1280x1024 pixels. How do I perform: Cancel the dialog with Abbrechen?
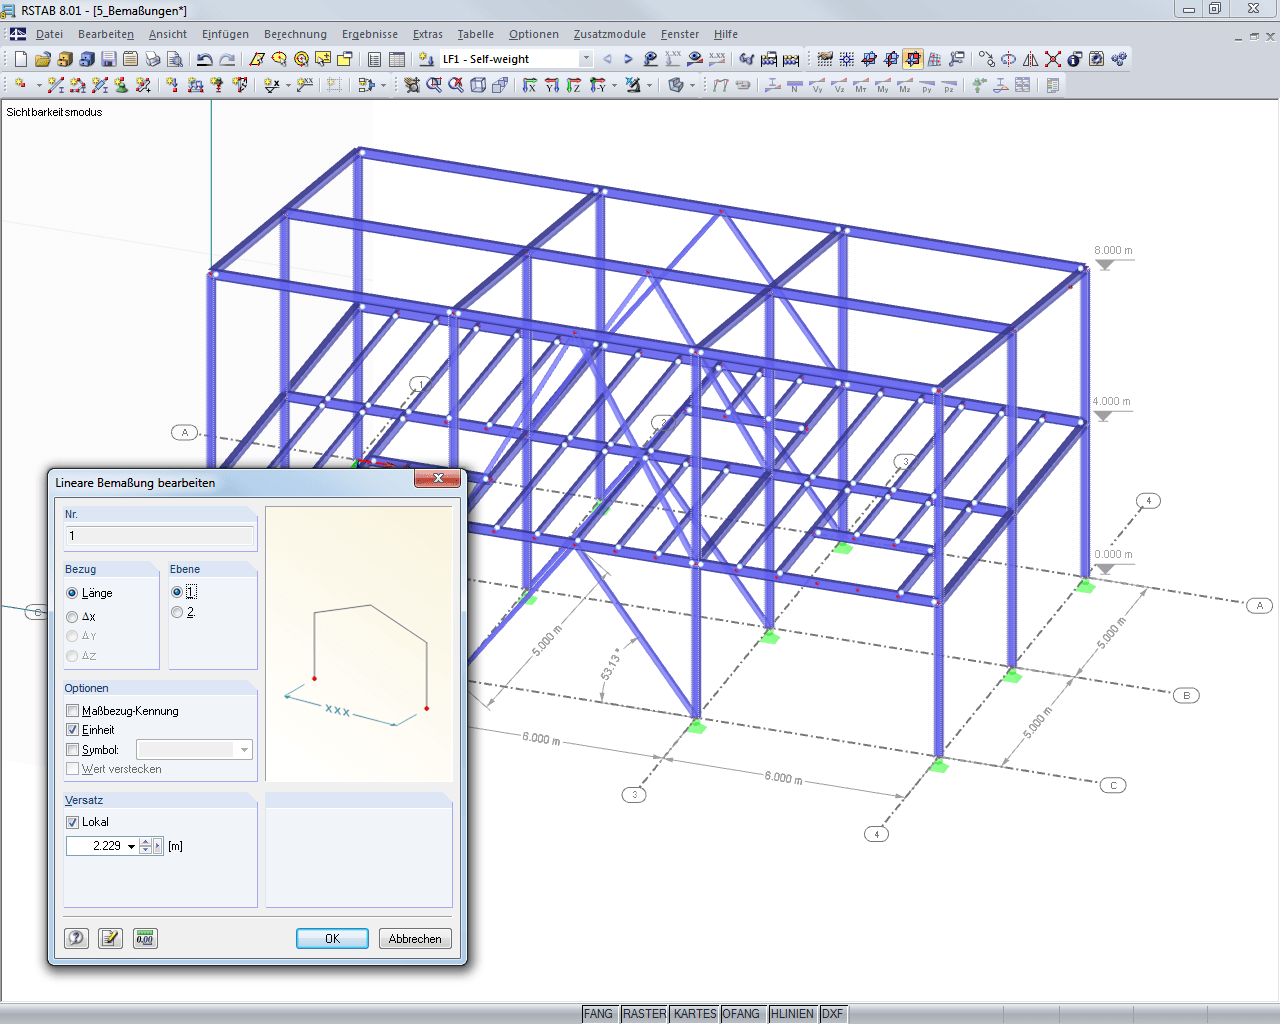pyautogui.click(x=414, y=938)
